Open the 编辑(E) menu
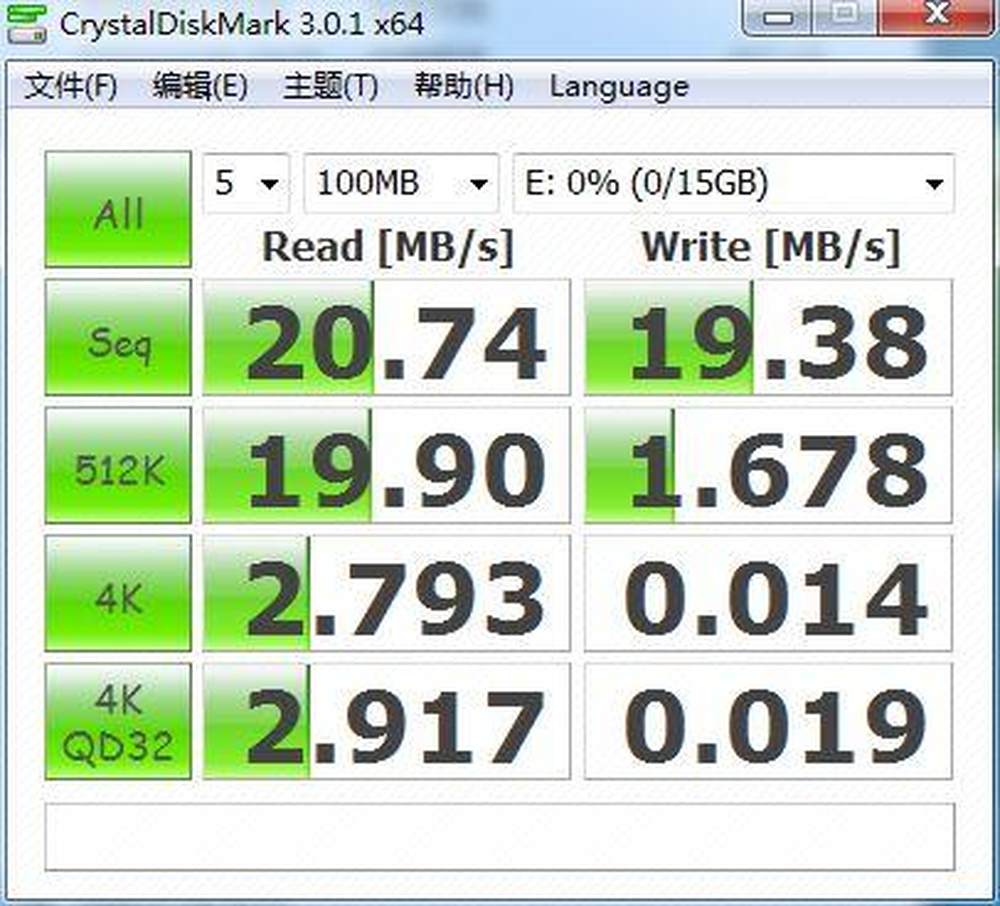The image size is (1000, 906). tap(200, 86)
